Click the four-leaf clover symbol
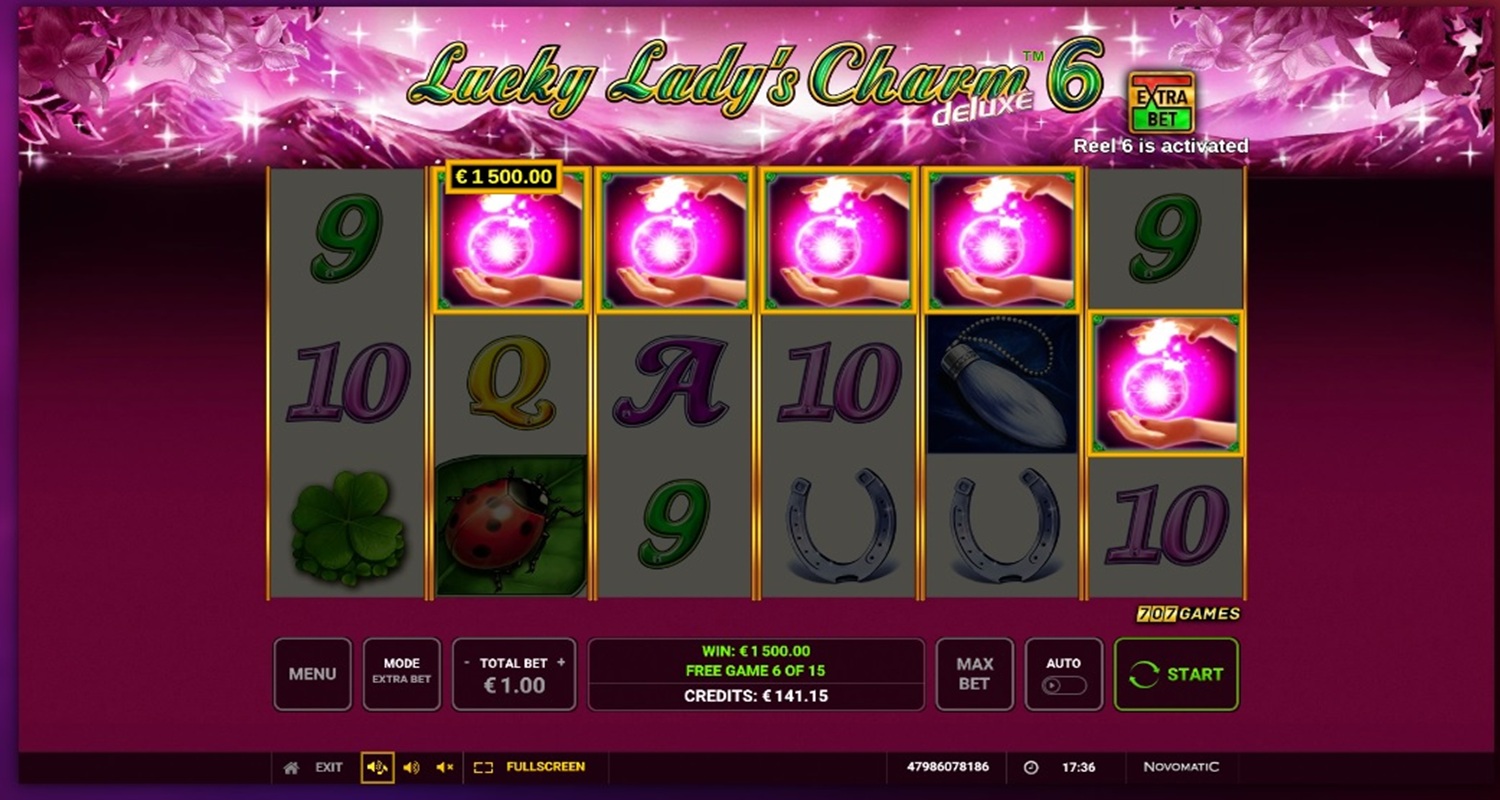The image size is (1500, 800). tap(348, 525)
